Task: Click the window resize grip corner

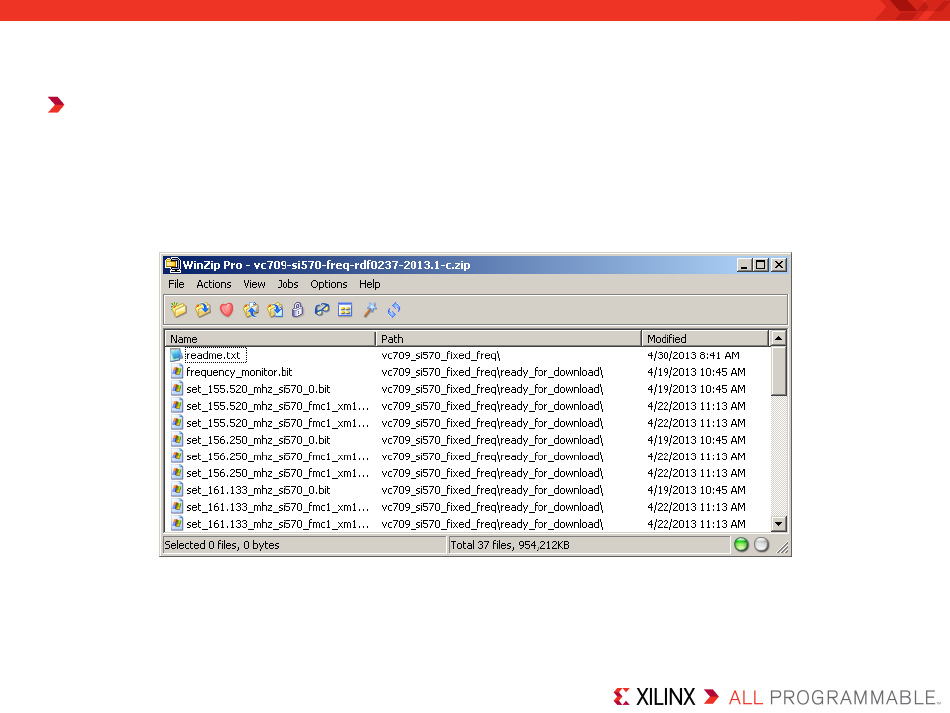Action: point(783,548)
